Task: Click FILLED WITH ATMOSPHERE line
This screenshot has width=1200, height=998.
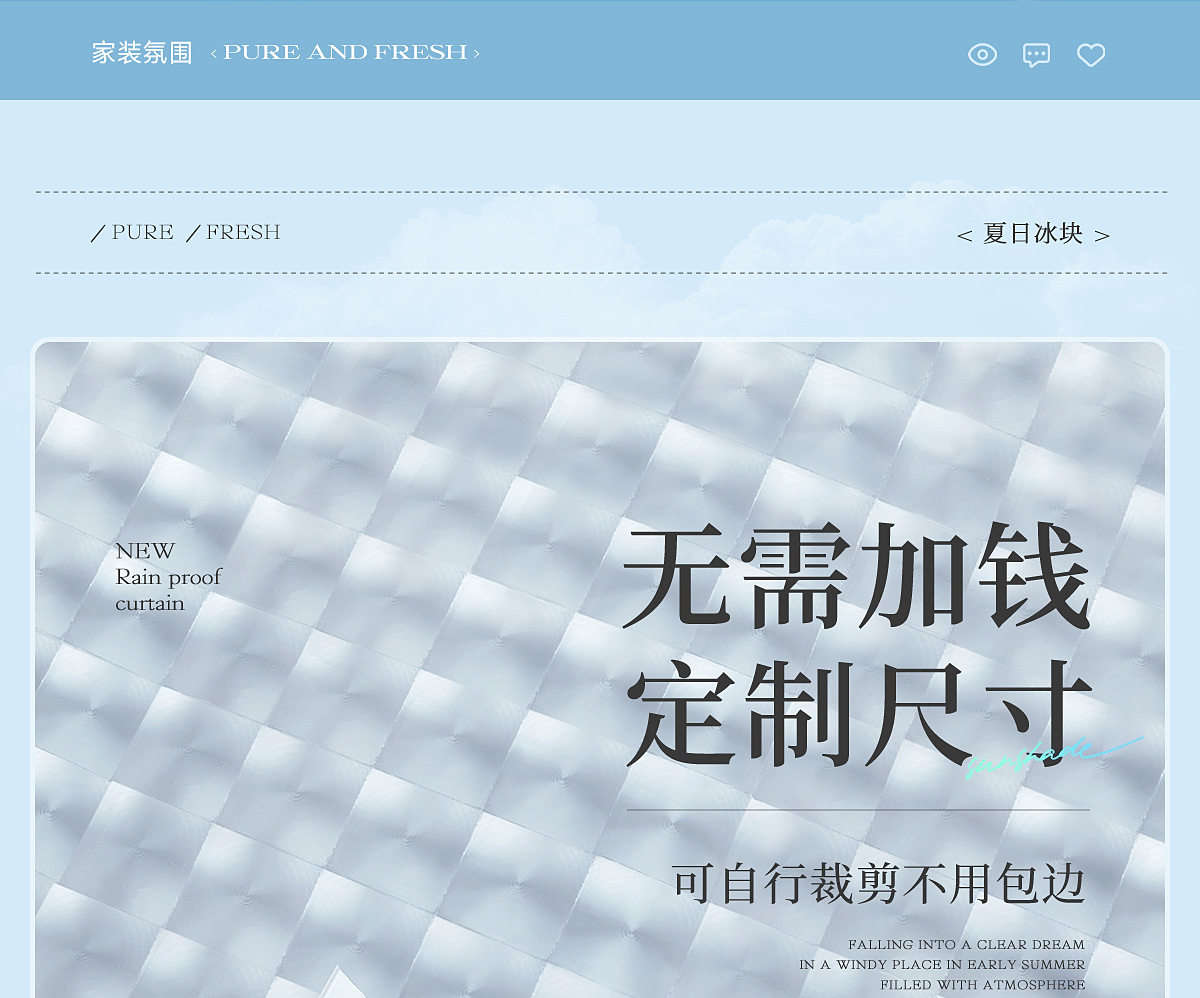Action: point(983,984)
